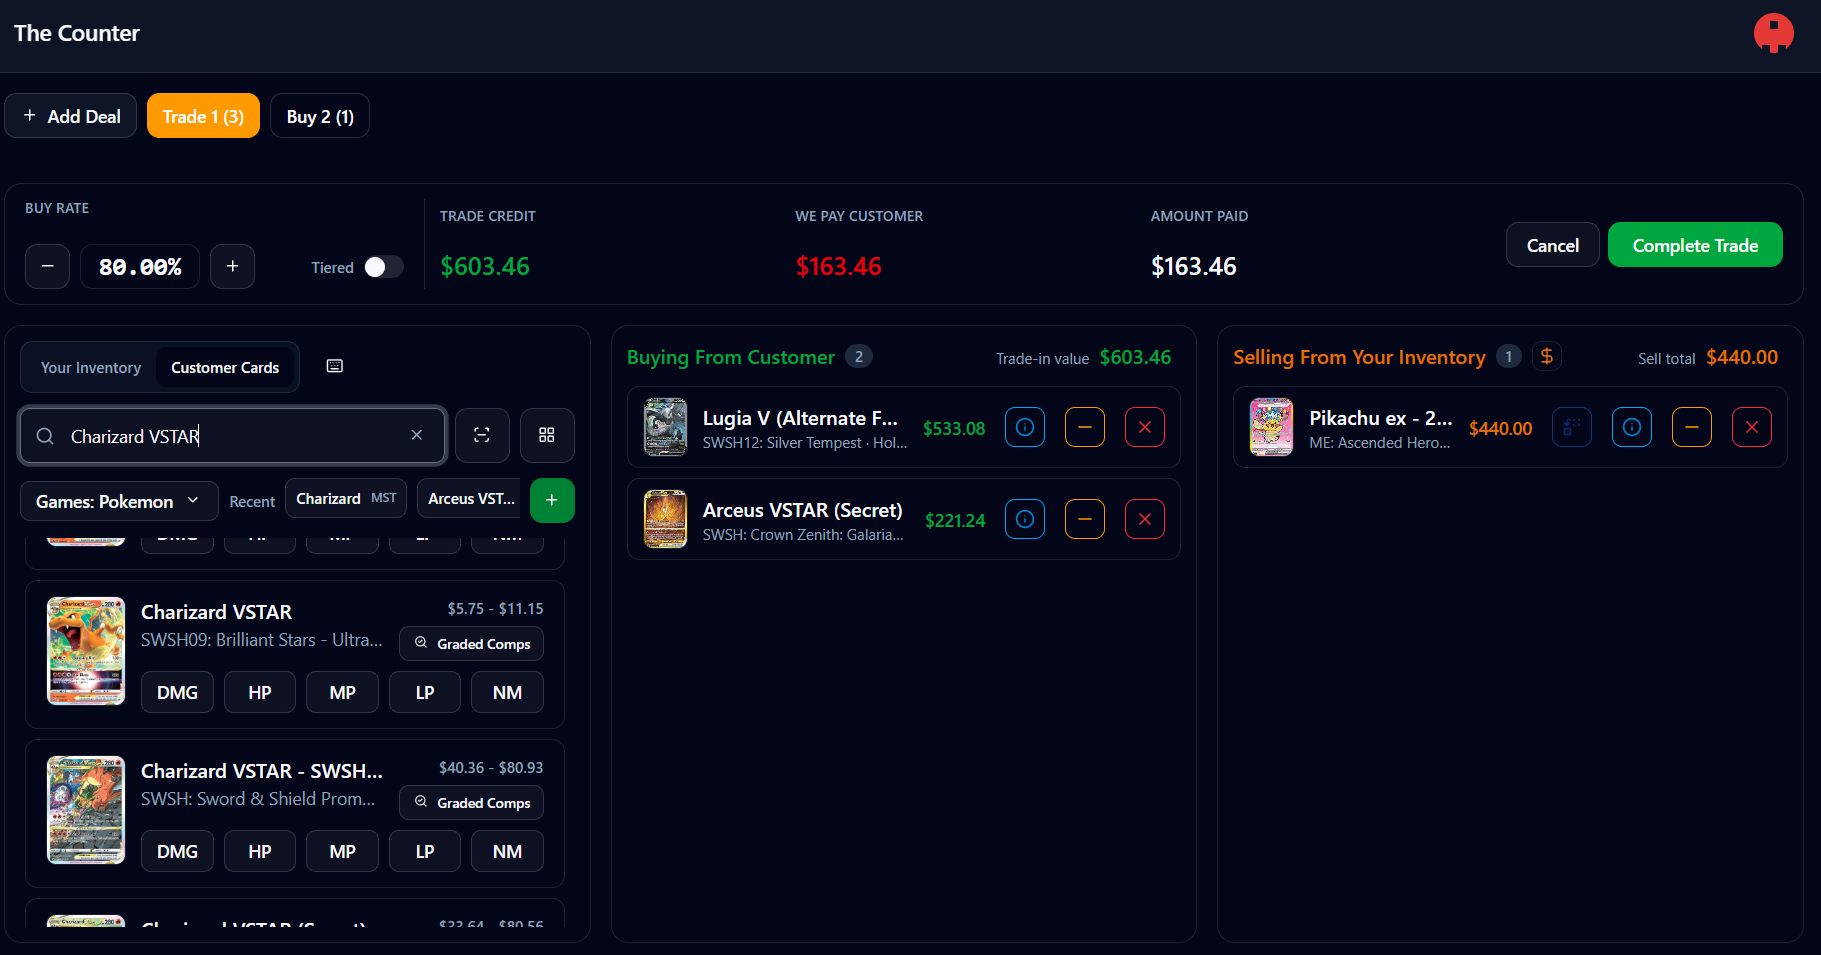Open Graded Comps for Charizard VSTAR SWSH promo
This screenshot has height=955, width=1821.
pos(472,803)
